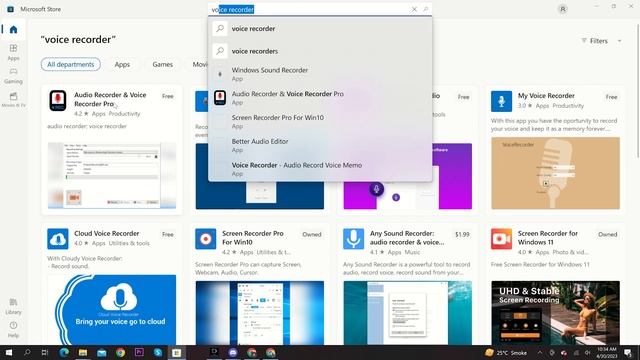Select Screen Recorder Pro For Win10 suggestion
The height and width of the screenshot is (360, 640).
(320, 121)
